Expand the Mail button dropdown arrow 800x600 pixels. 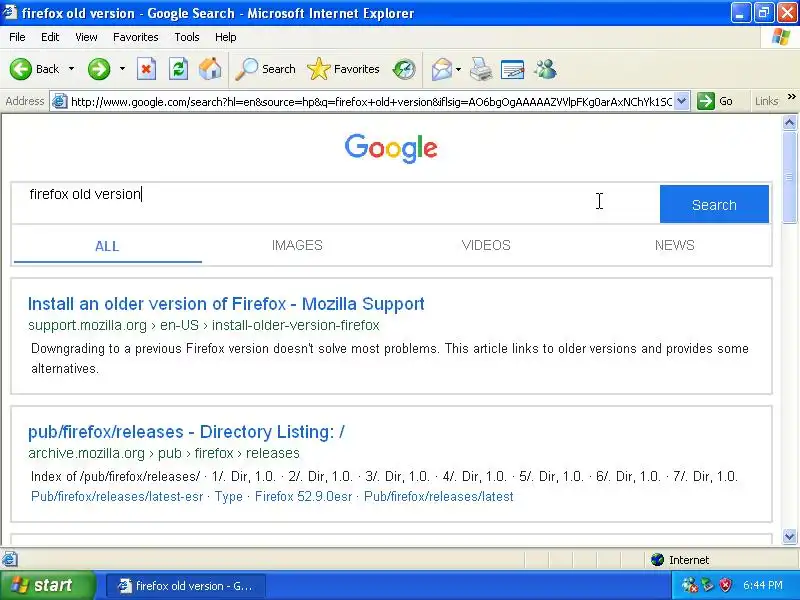click(459, 69)
